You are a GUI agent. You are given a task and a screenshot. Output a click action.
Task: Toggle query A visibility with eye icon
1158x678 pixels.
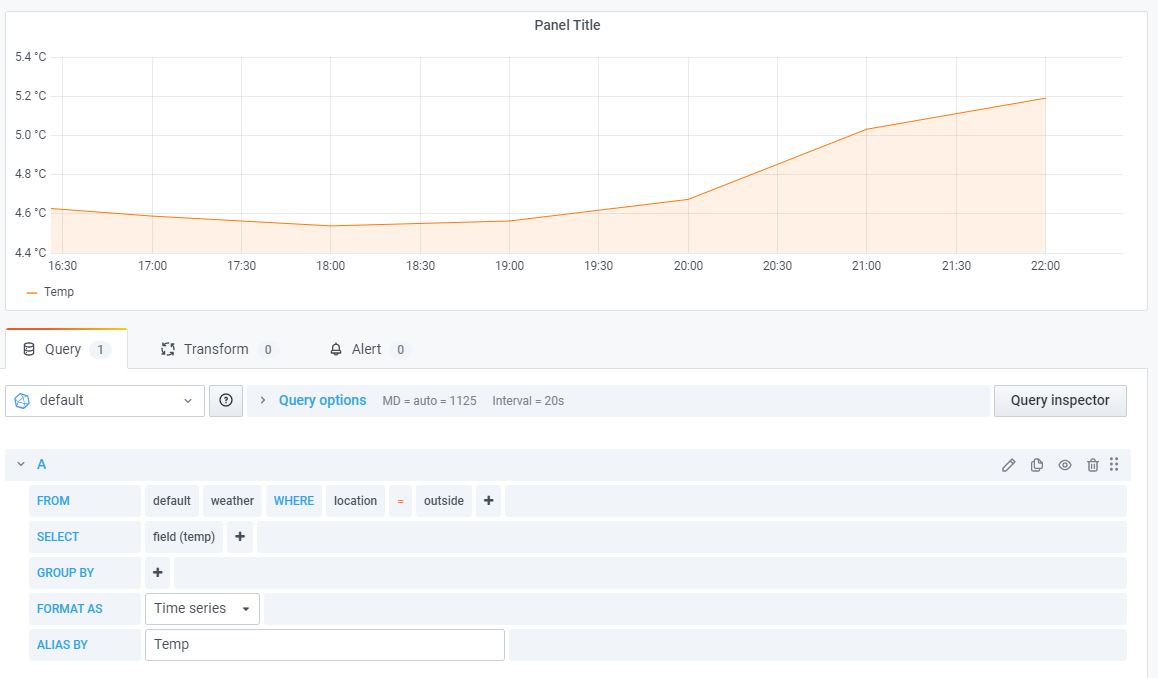coord(1065,465)
